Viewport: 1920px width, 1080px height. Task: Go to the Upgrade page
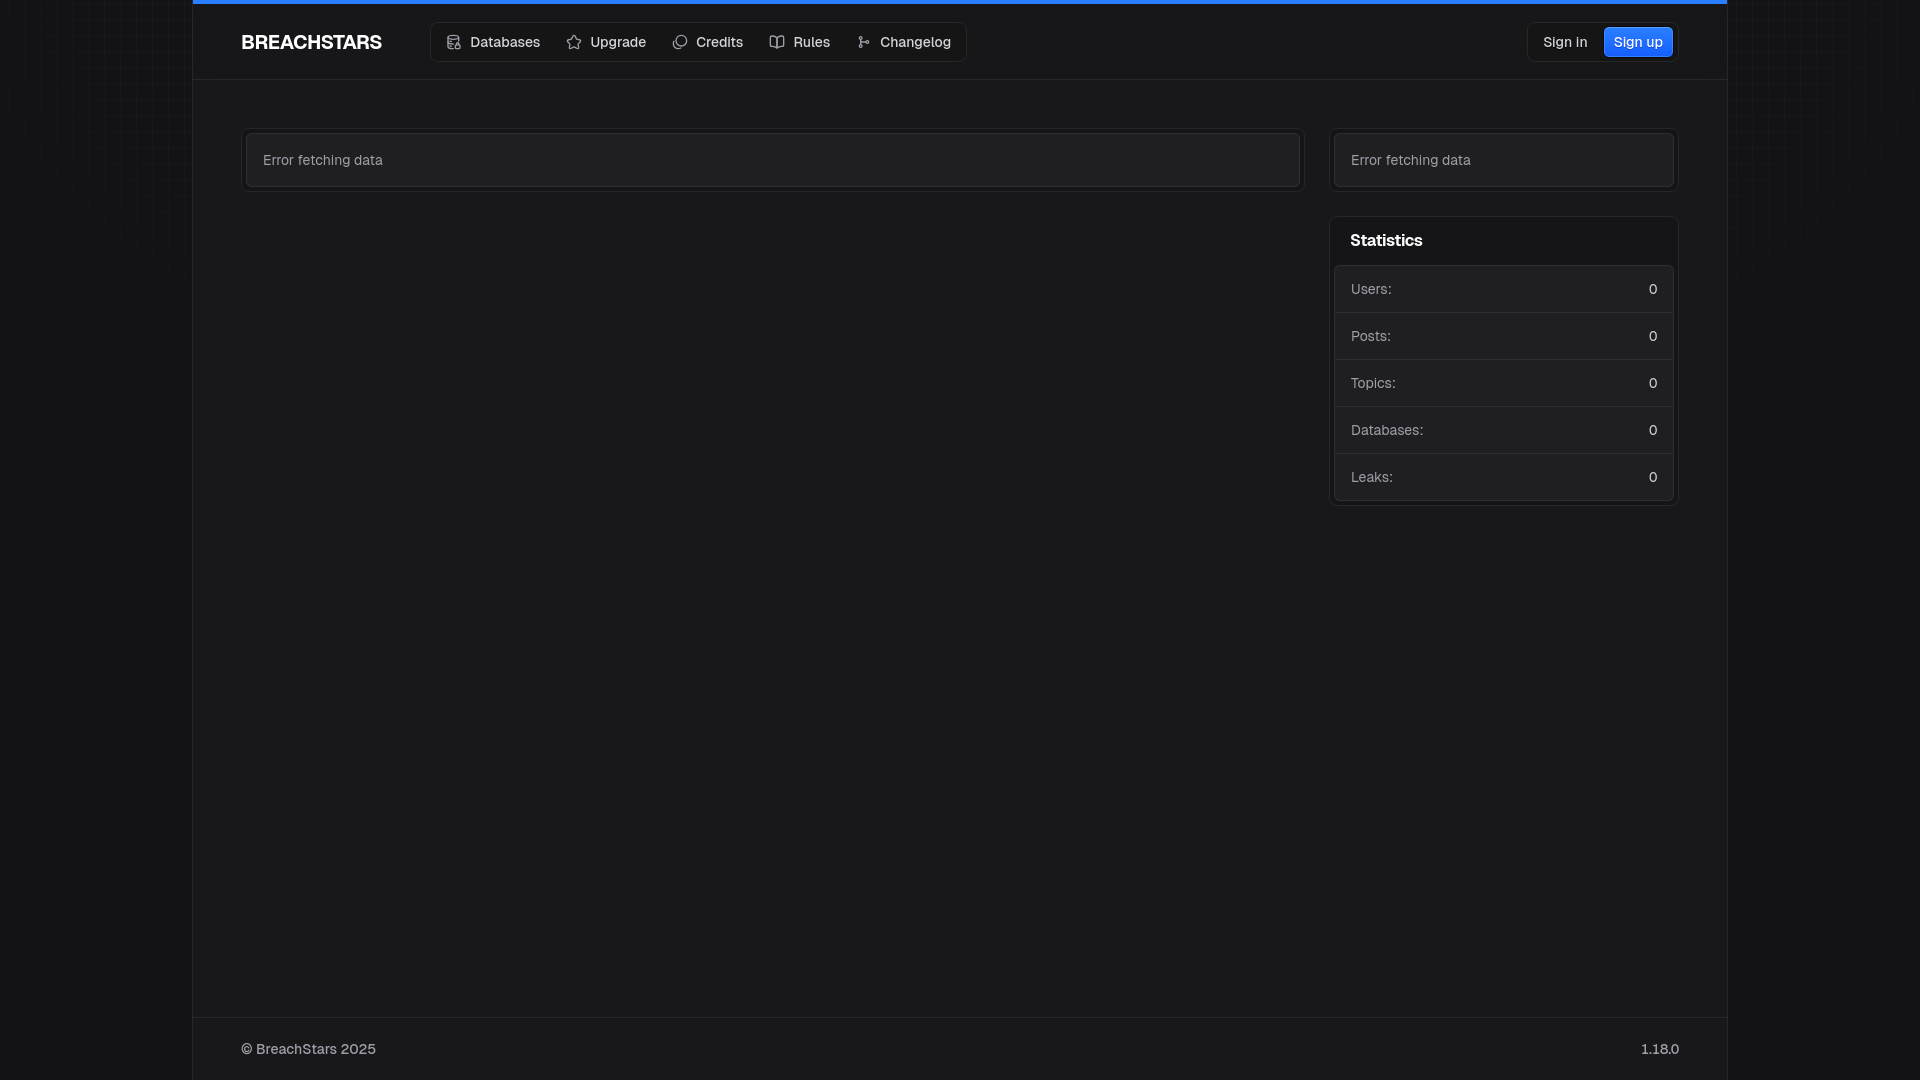click(x=606, y=42)
